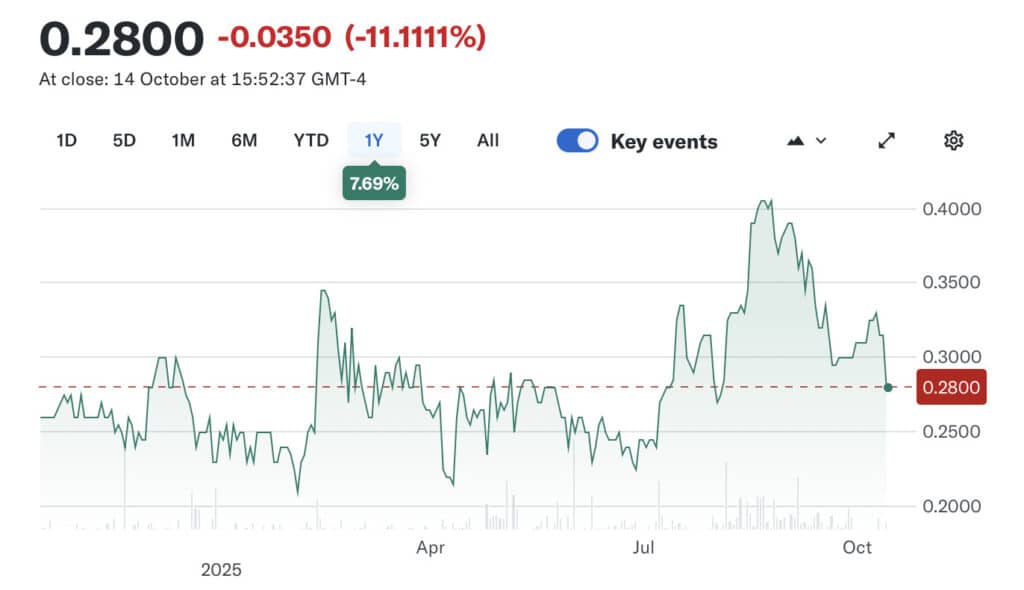The height and width of the screenshot is (590, 1024).
Task: Expand the chart to full screen
Action: click(886, 141)
